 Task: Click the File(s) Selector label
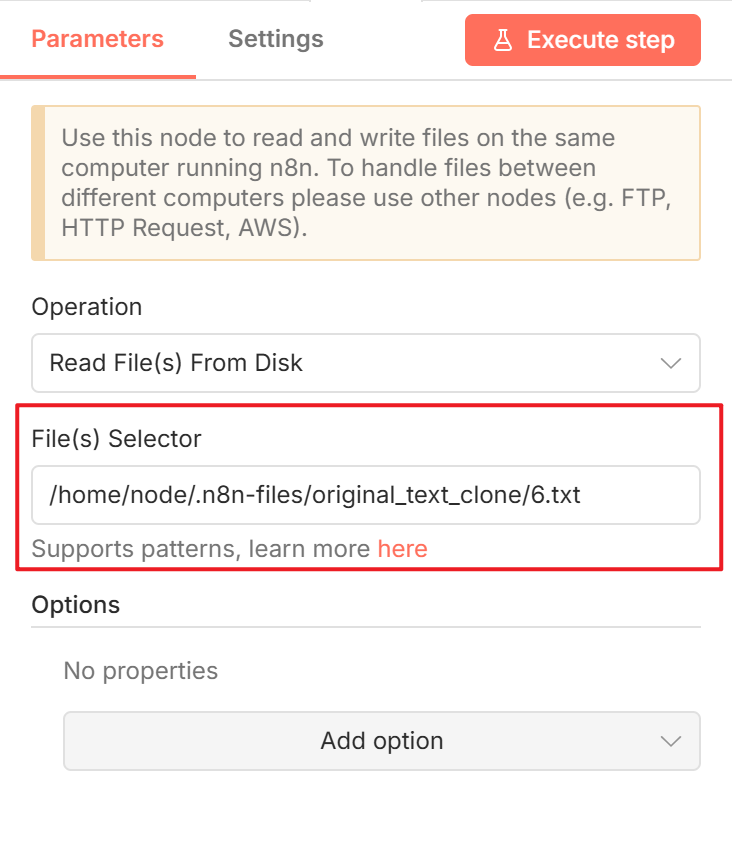[x=117, y=438]
